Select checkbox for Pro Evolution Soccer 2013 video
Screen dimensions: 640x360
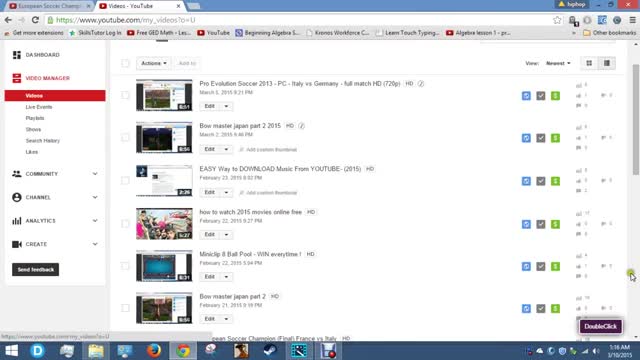coord(125,95)
